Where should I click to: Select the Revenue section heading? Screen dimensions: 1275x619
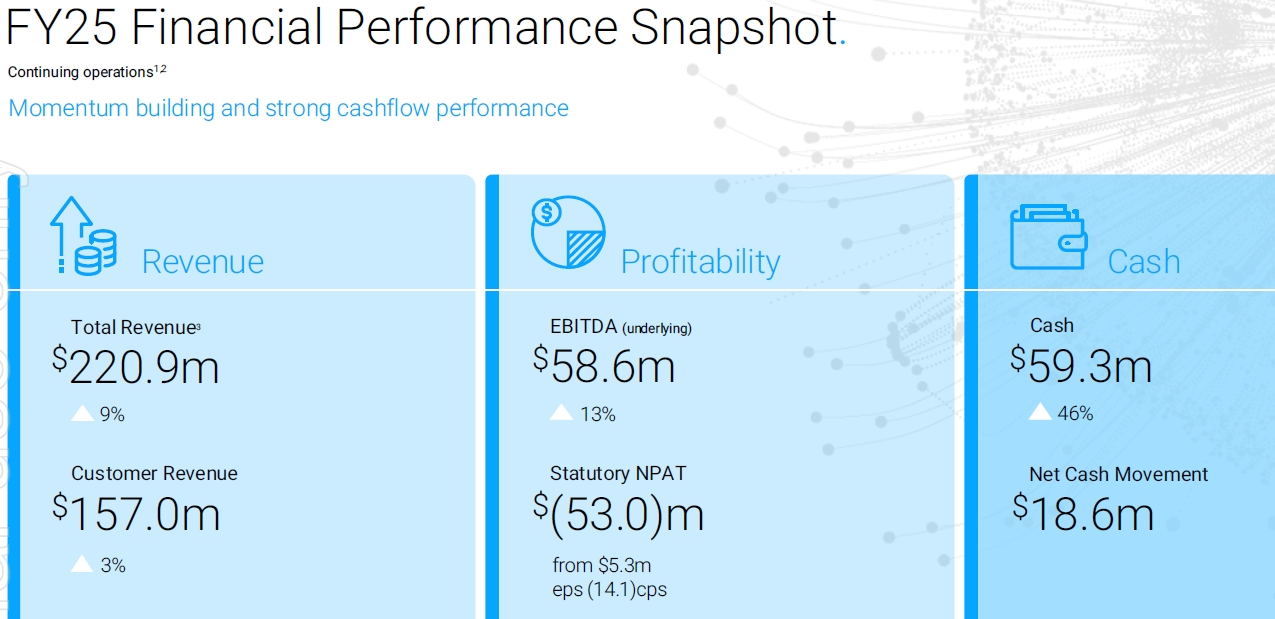pos(203,262)
